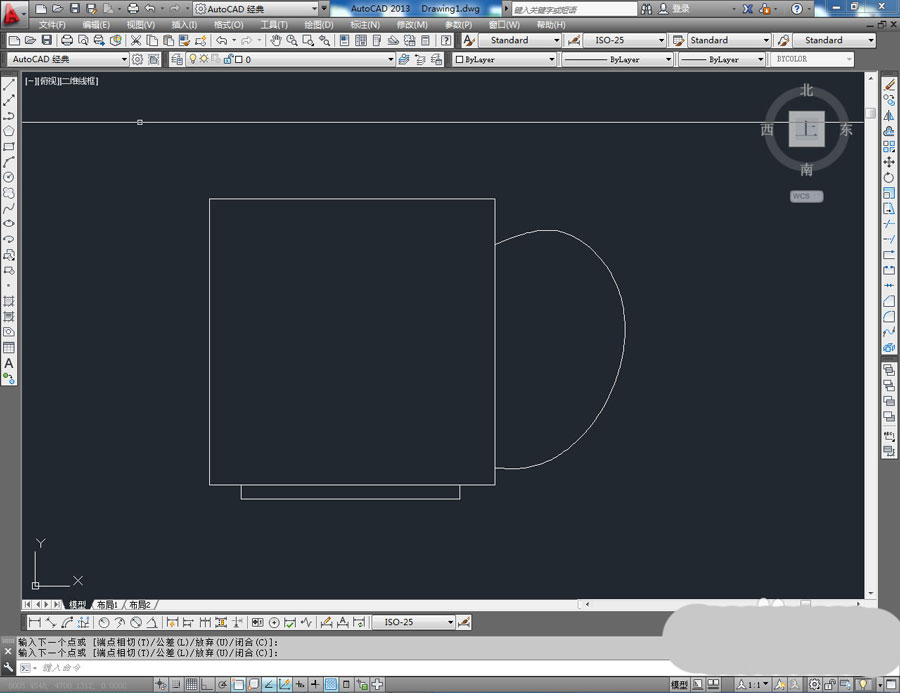Open the 编辑(E) menu

click(96, 25)
